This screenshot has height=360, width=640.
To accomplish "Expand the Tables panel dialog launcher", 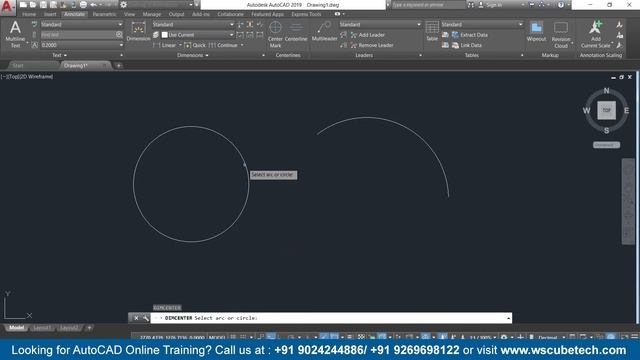I will pos(522,55).
